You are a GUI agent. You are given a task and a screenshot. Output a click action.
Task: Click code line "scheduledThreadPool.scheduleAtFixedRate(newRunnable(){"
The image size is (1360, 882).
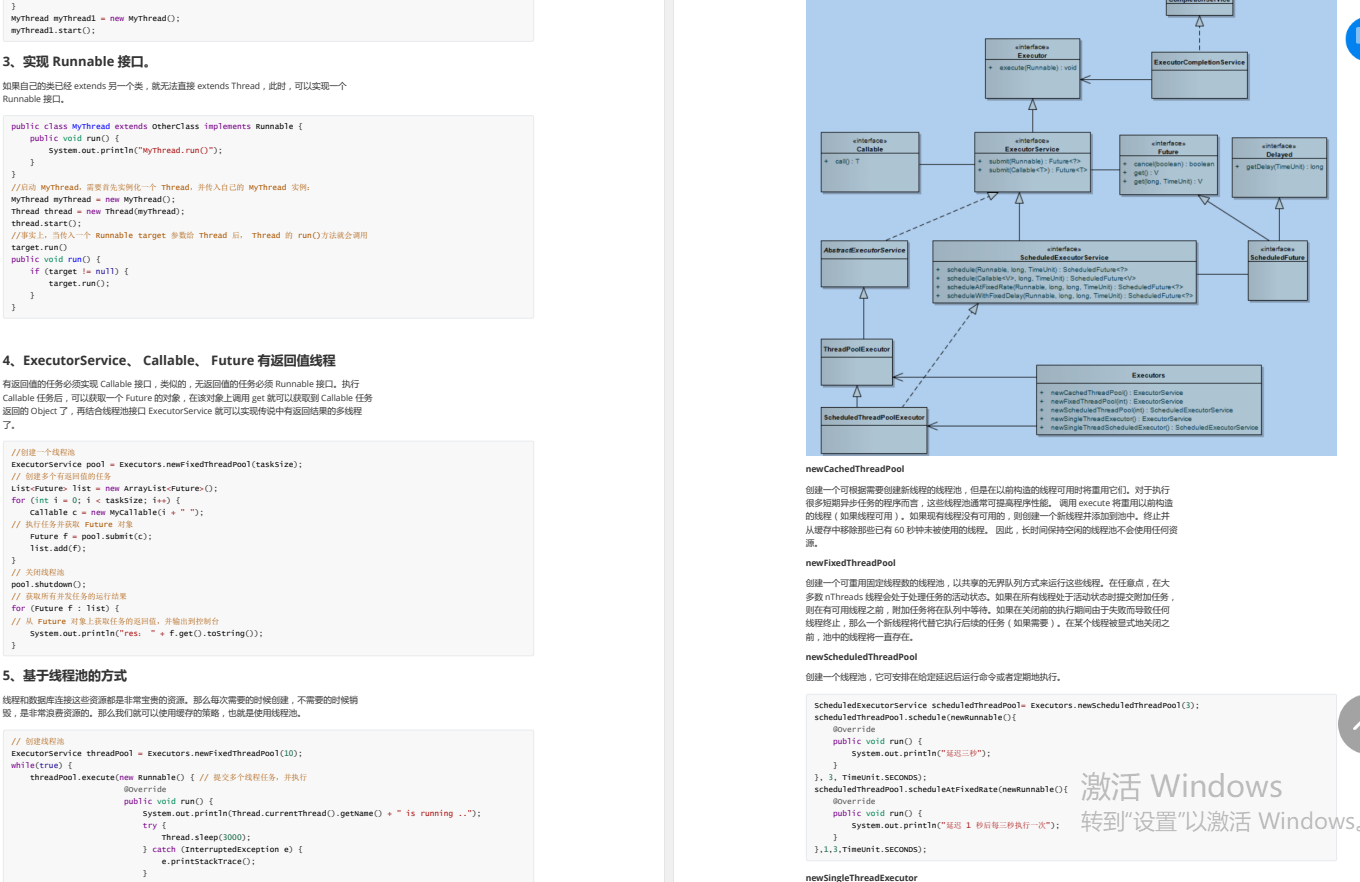(x=941, y=789)
